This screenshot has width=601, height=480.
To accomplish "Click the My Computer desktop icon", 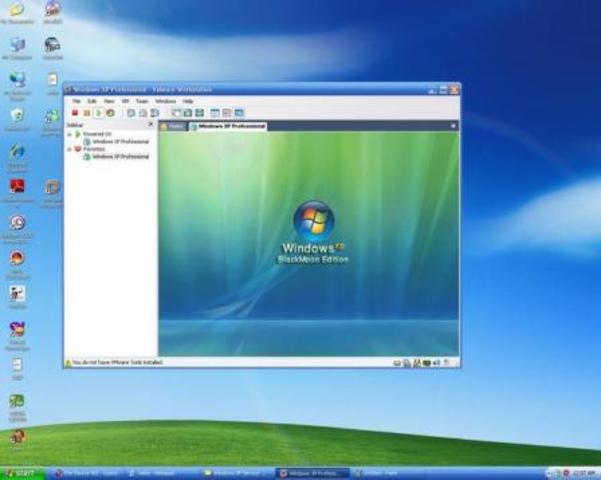I will coord(17,49).
